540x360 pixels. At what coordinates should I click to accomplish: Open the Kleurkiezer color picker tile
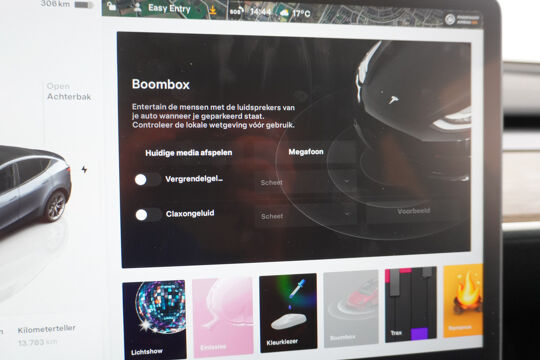(x=288, y=312)
